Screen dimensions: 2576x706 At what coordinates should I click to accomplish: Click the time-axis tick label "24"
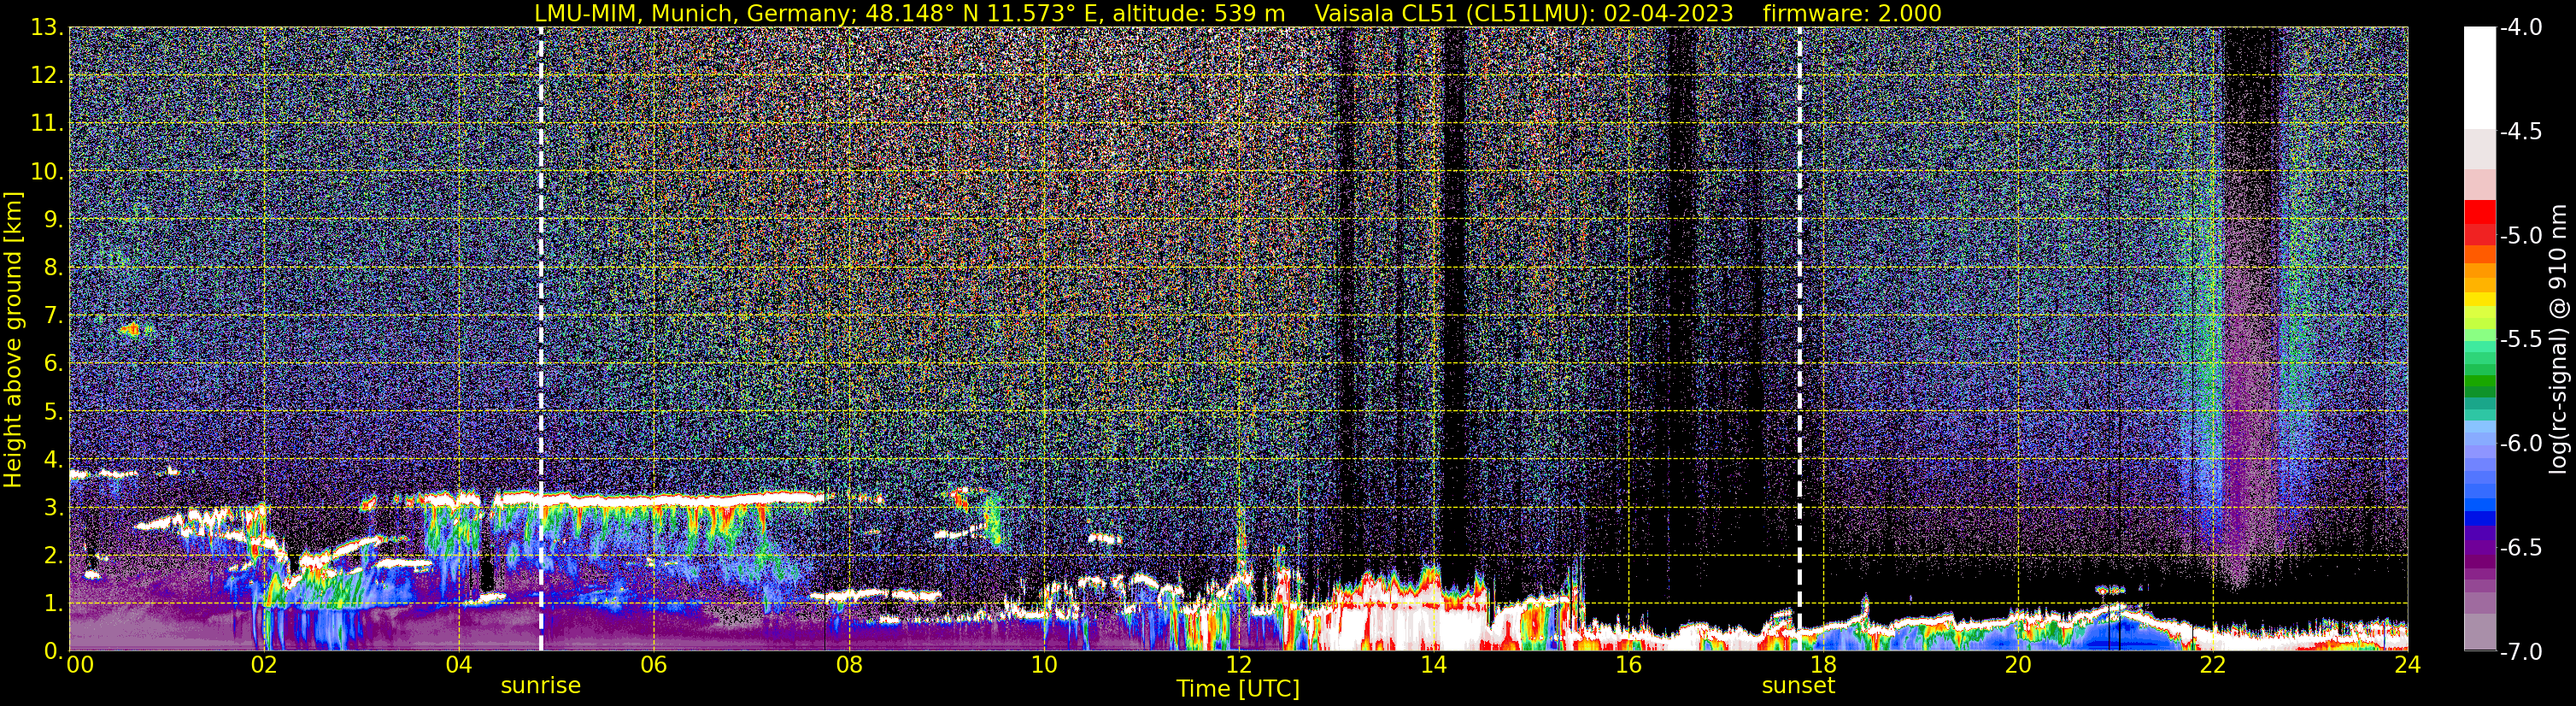pyautogui.click(x=2408, y=665)
